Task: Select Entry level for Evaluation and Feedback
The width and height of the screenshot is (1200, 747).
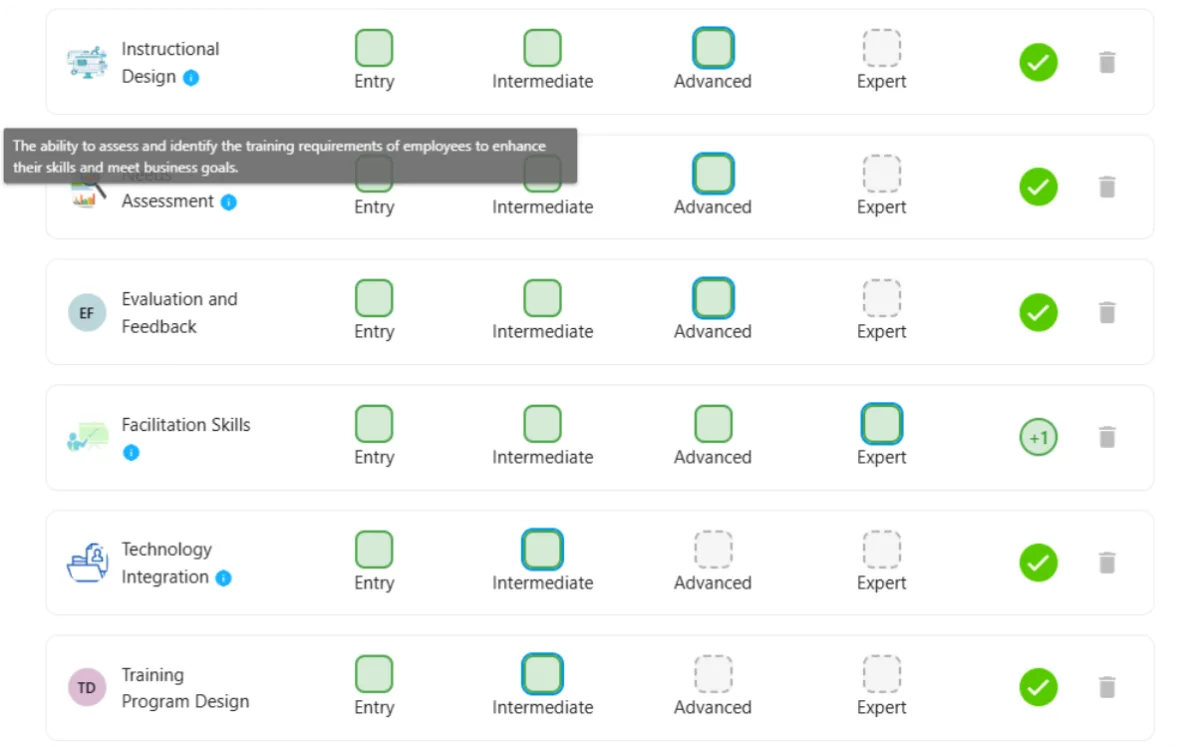Action: (x=374, y=298)
